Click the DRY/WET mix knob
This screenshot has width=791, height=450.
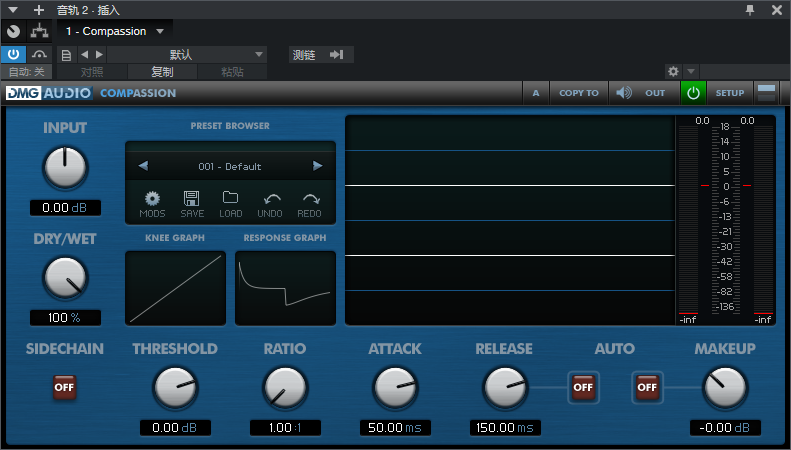pos(65,277)
